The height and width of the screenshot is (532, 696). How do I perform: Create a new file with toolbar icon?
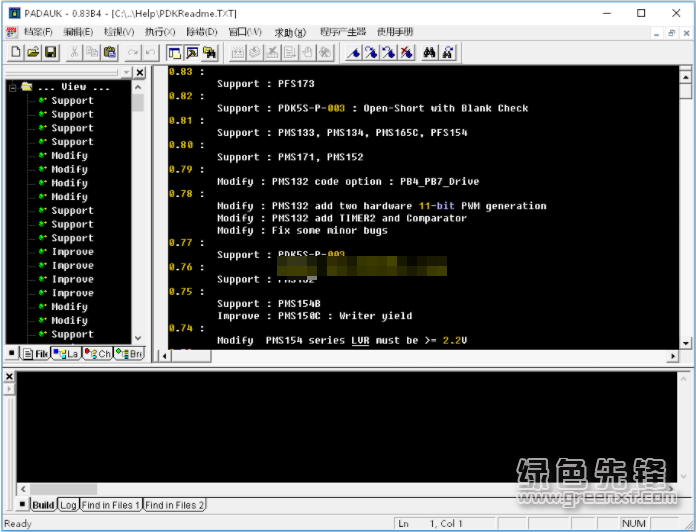pos(16,52)
